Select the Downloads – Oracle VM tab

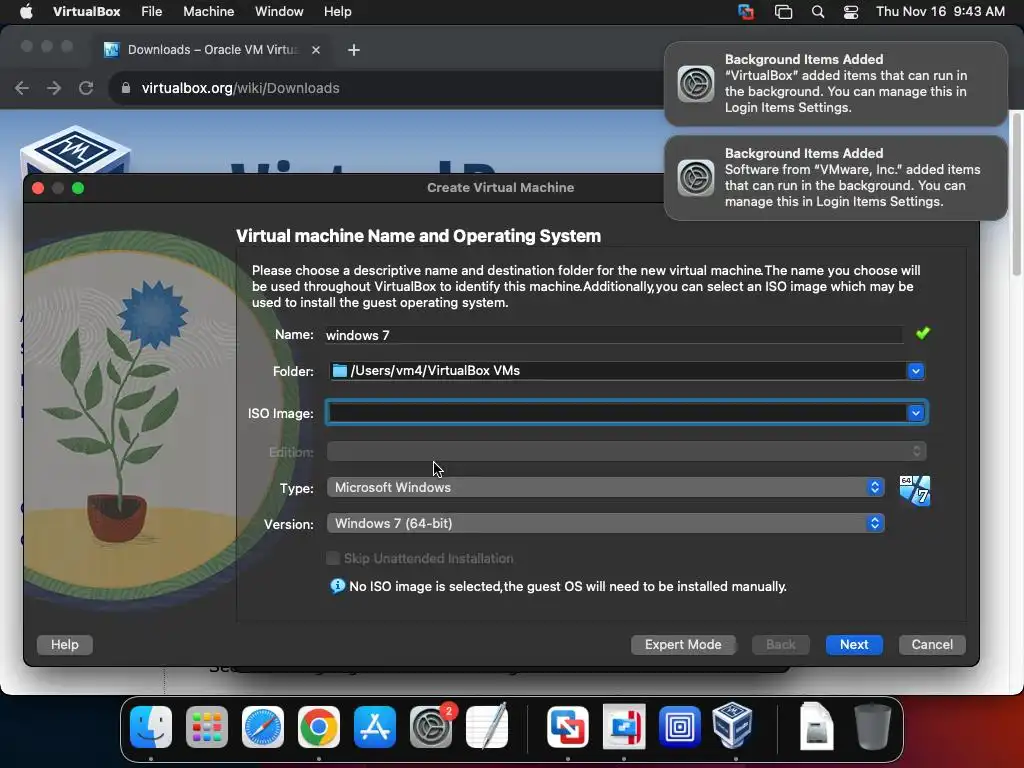pos(212,50)
